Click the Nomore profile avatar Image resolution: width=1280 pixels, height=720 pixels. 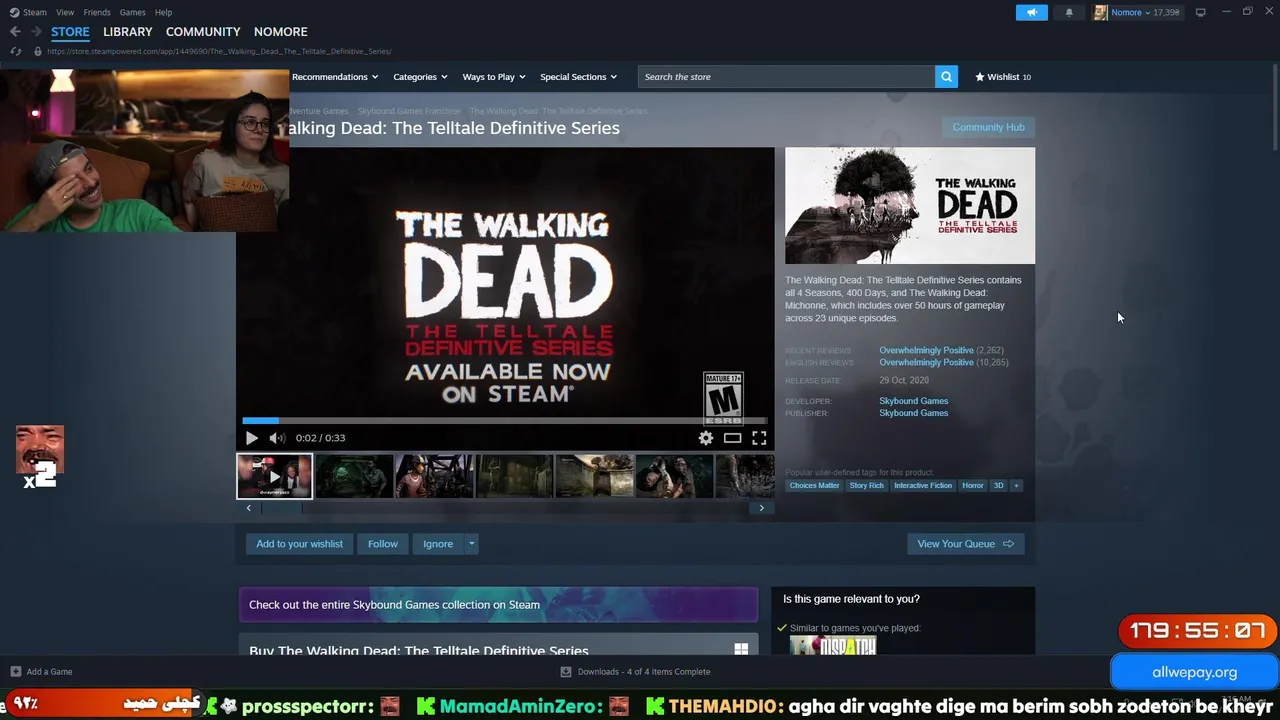[1100, 12]
